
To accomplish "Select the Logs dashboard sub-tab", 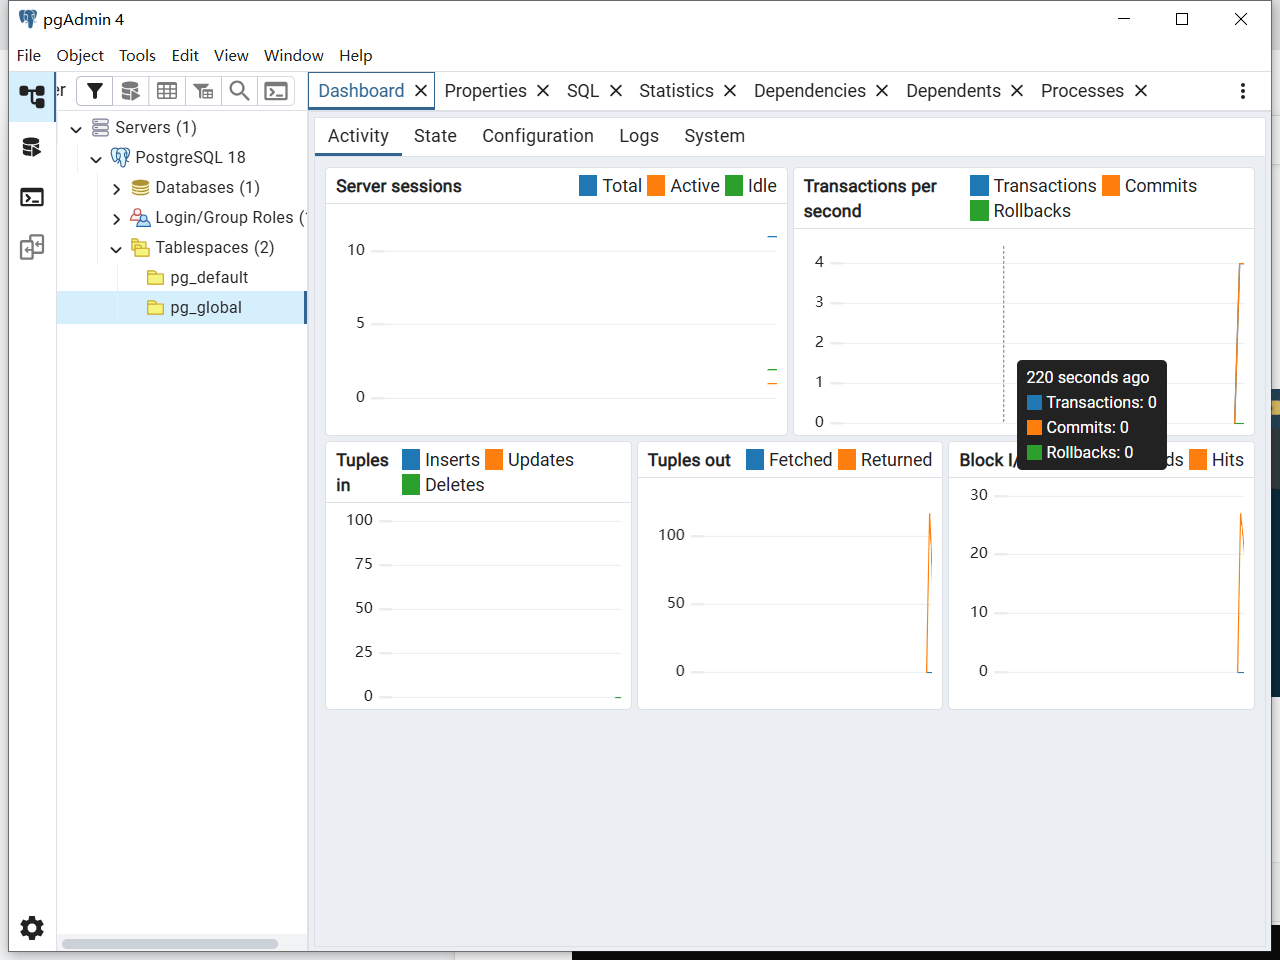I will [639, 136].
